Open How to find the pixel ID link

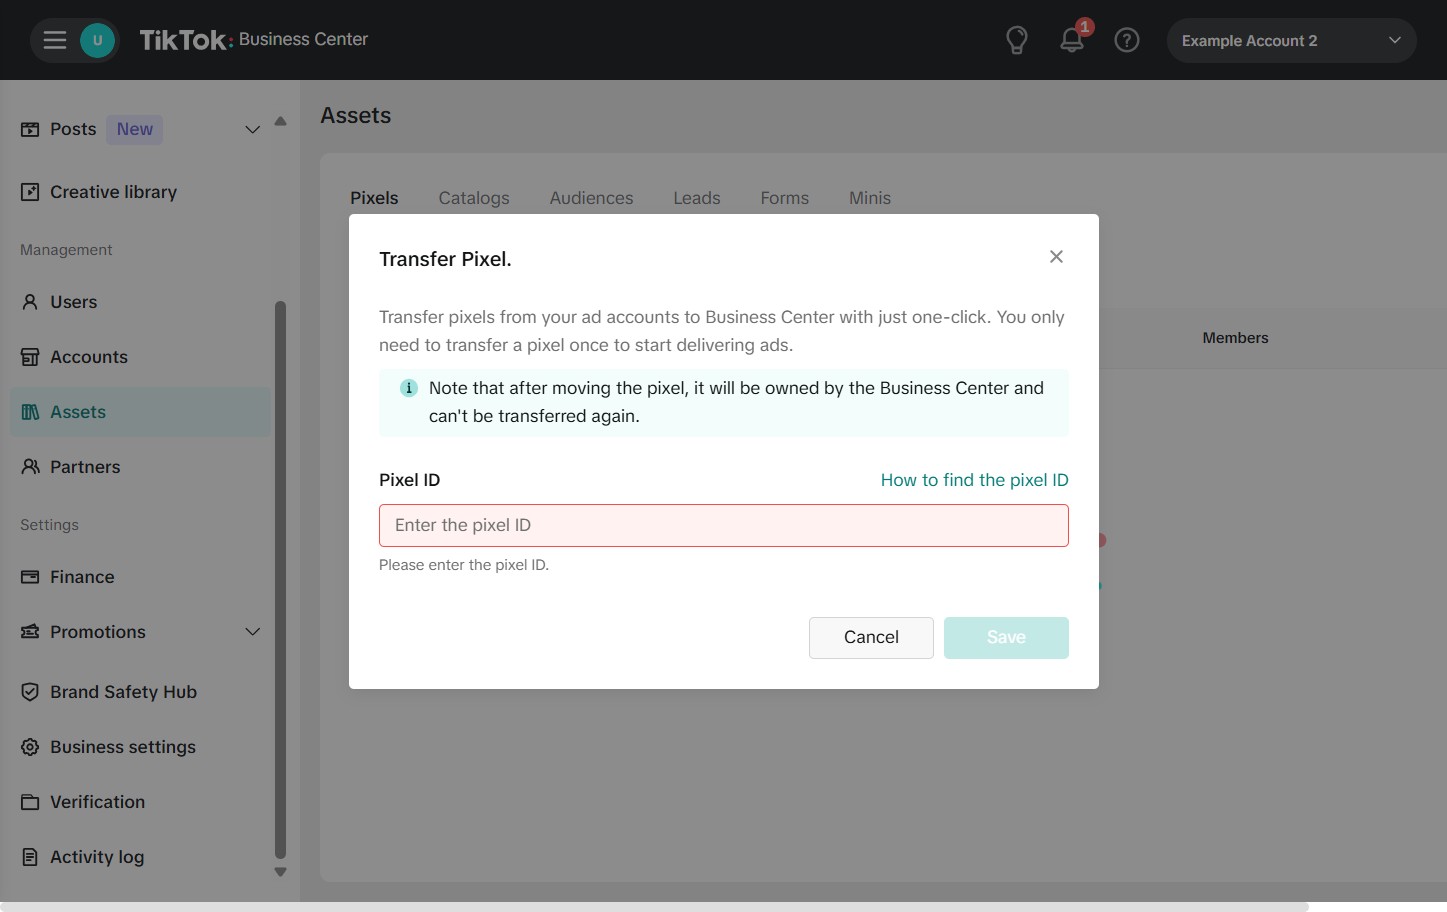[x=974, y=480]
